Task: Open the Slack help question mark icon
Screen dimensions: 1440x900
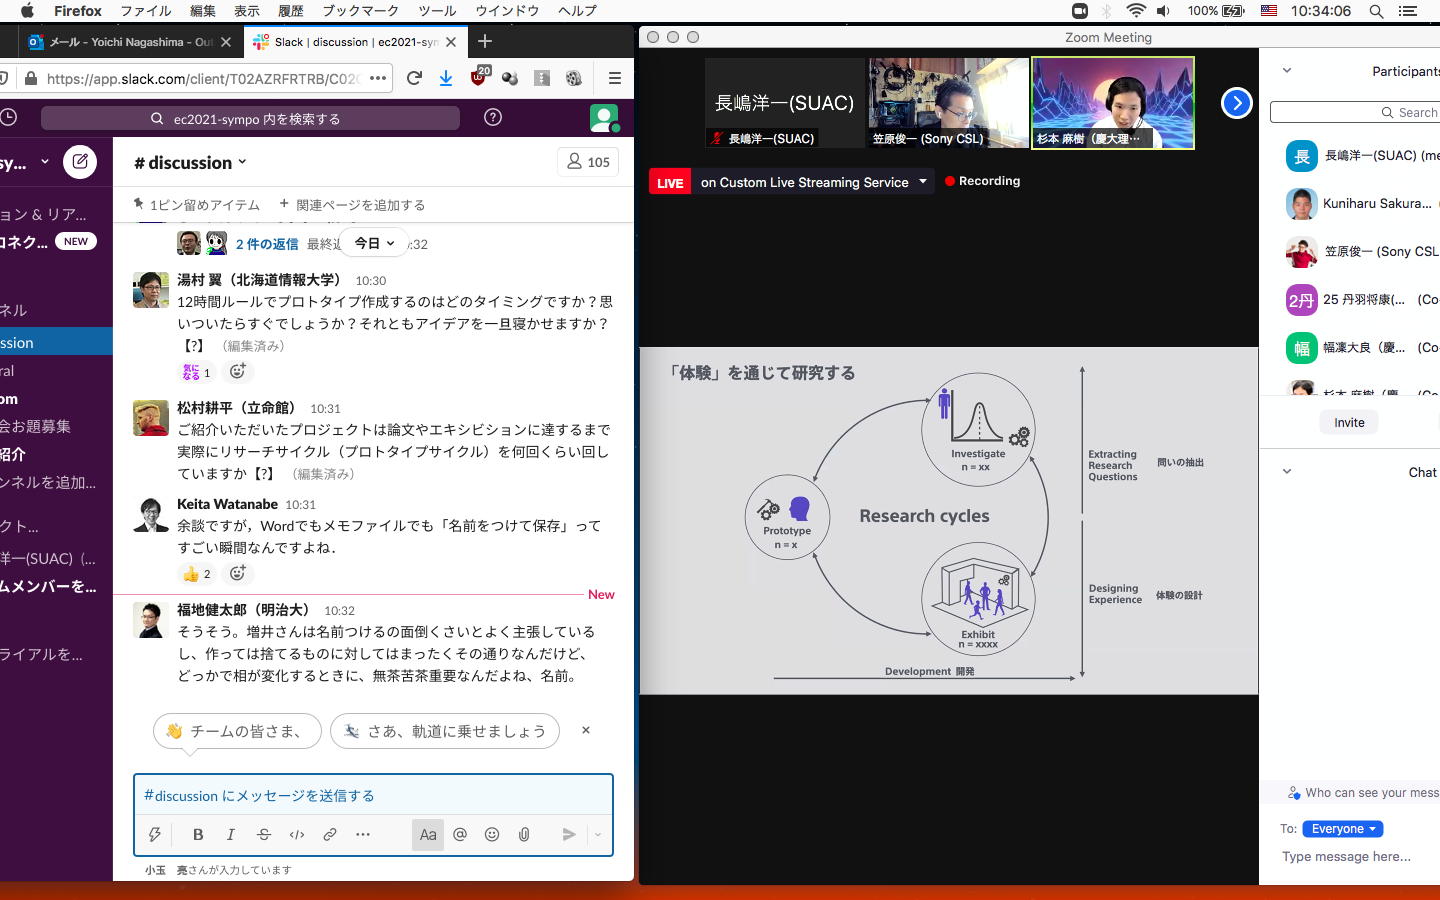Action: (x=492, y=117)
